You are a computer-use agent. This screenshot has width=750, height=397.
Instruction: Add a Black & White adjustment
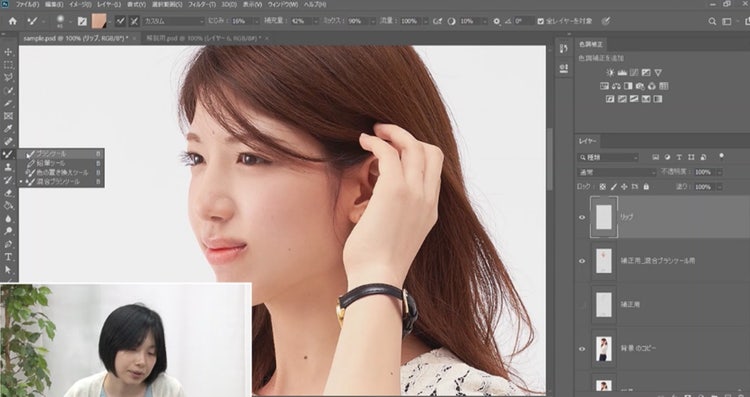click(628, 86)
